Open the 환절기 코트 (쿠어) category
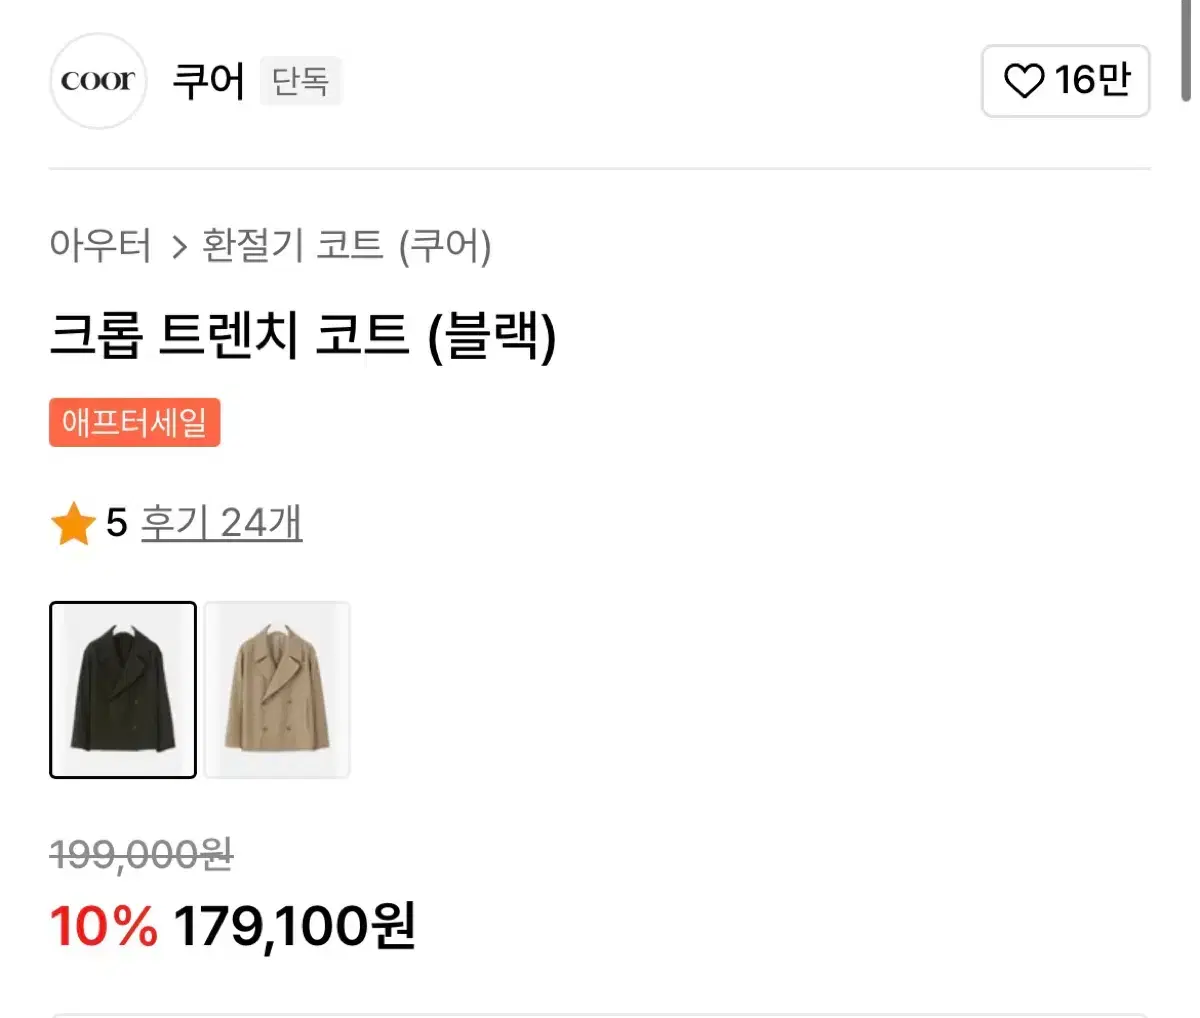This screenshot has height=1018, width=1200. [347, 245]
